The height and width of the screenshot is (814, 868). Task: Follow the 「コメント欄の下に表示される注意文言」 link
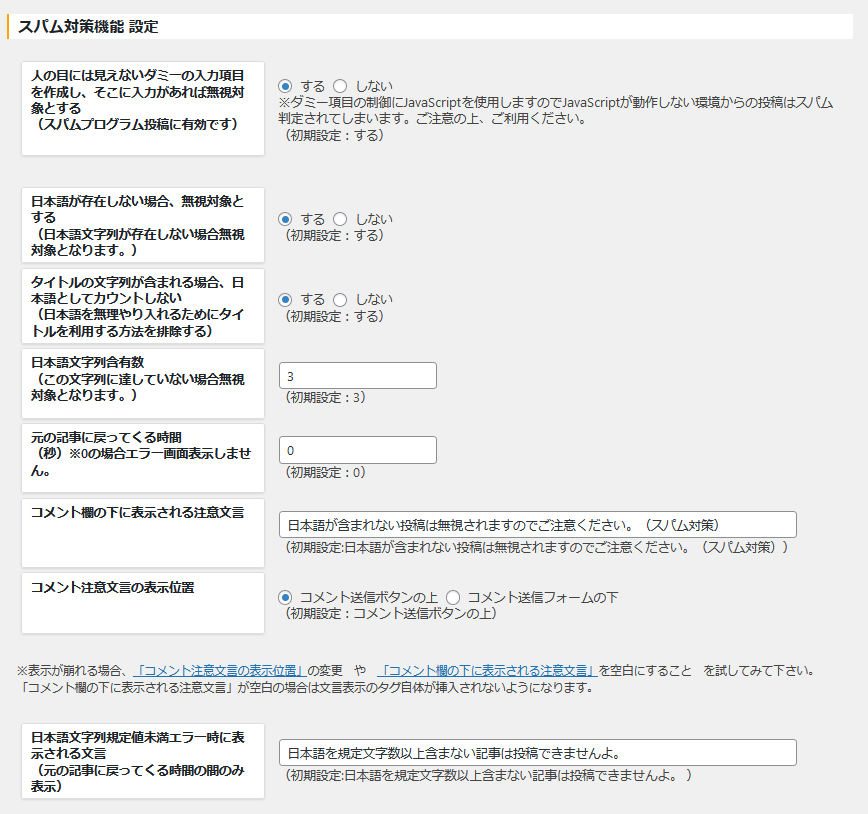[488, 670]
